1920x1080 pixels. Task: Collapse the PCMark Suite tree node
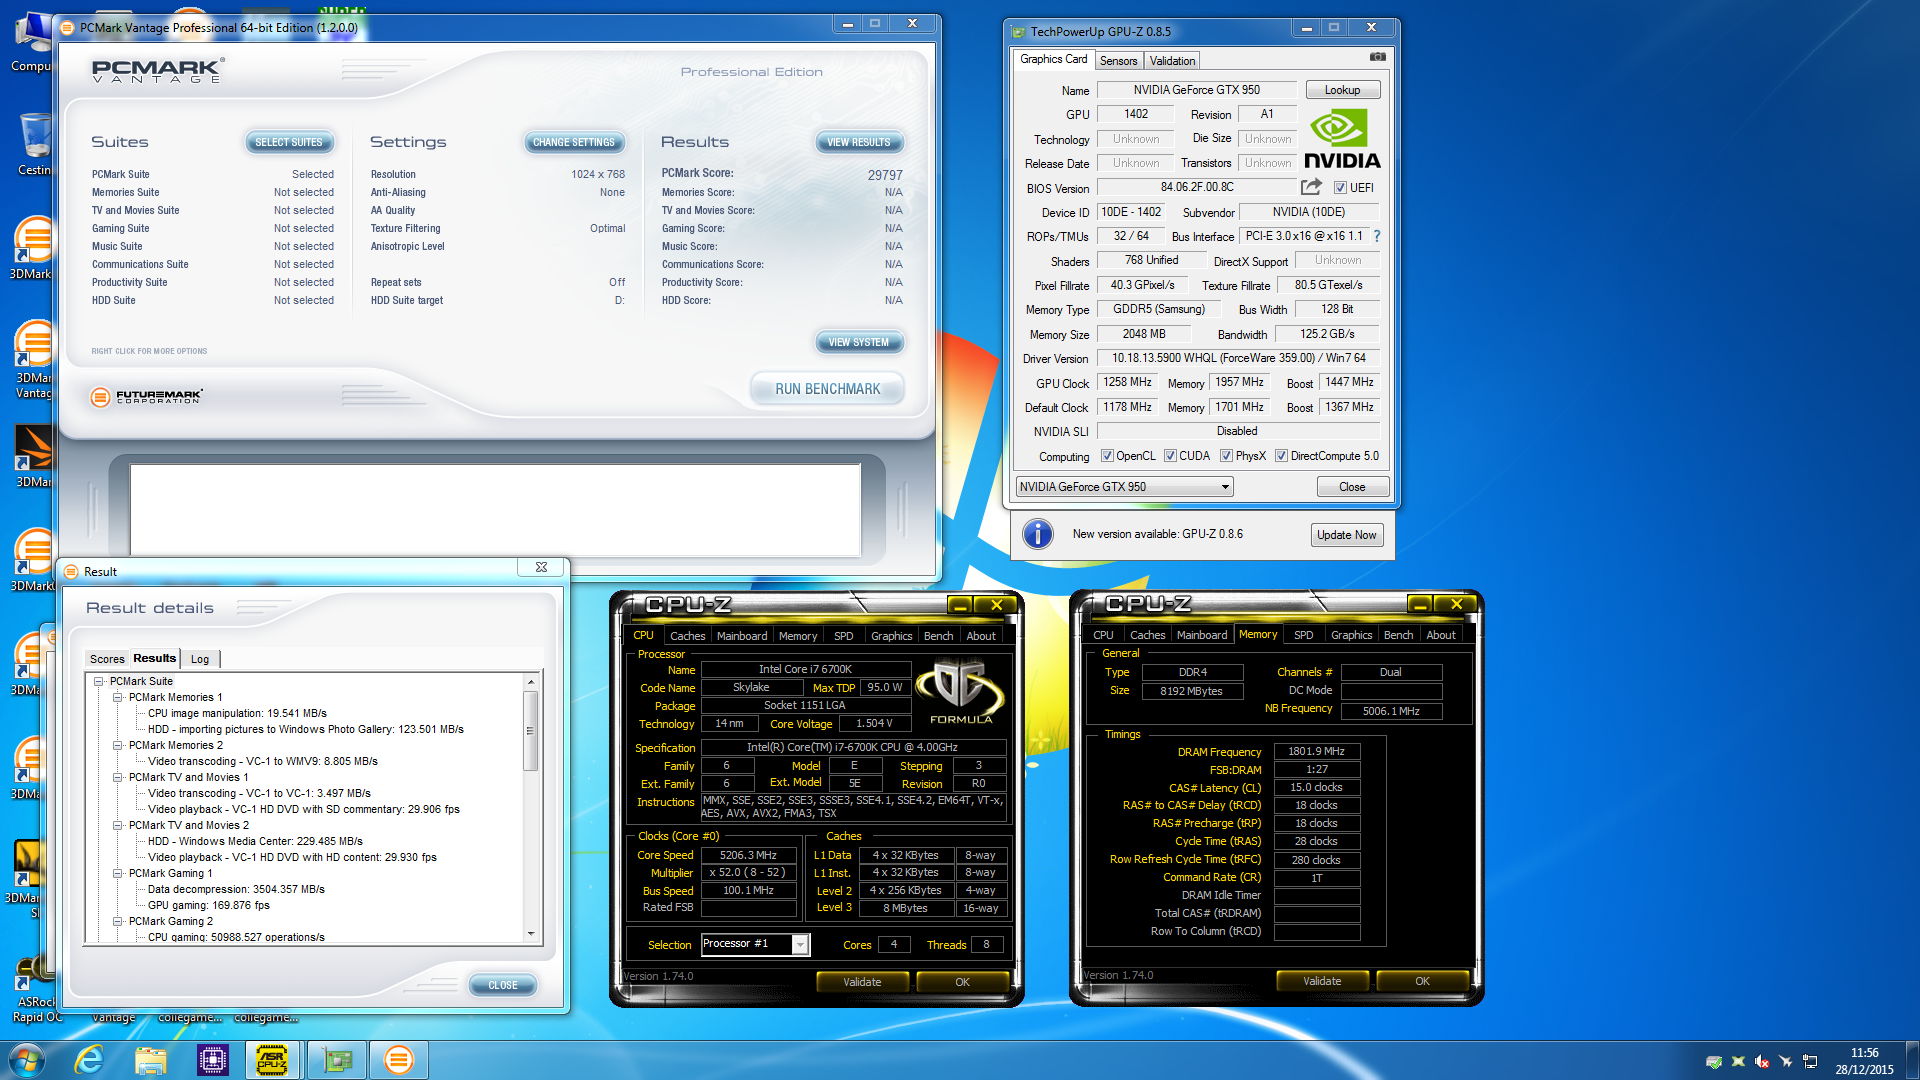pyautogui.click(x=99, y=682)
